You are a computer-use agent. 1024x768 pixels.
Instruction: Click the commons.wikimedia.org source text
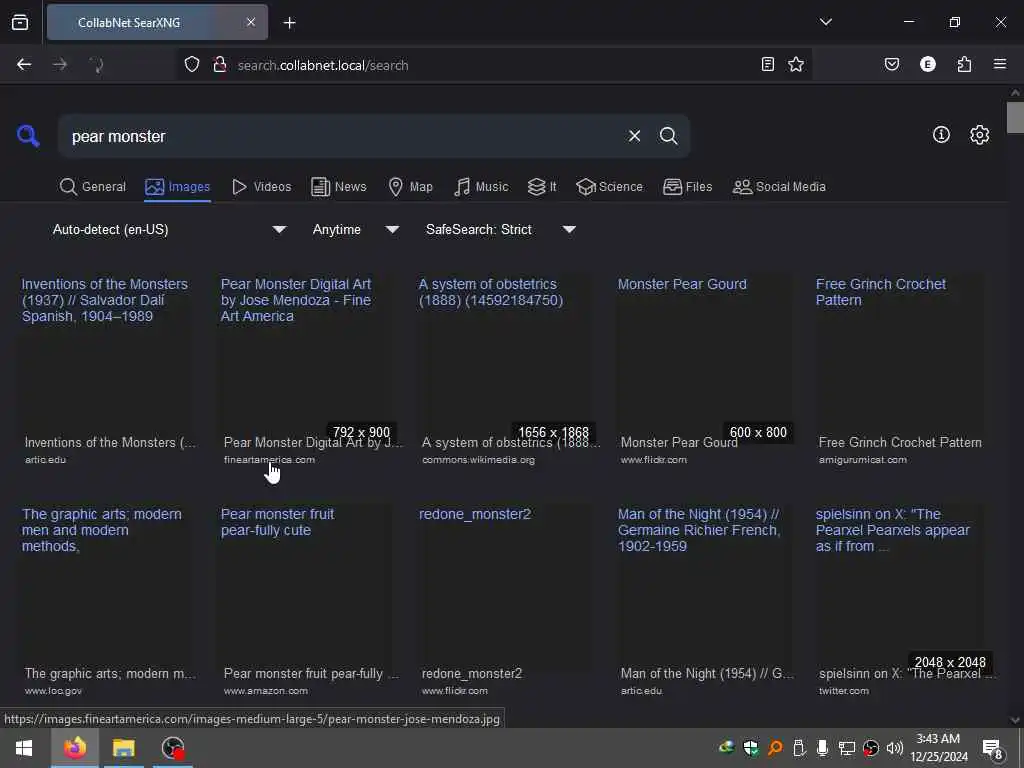pyautogui.click(x=479, y=460)
